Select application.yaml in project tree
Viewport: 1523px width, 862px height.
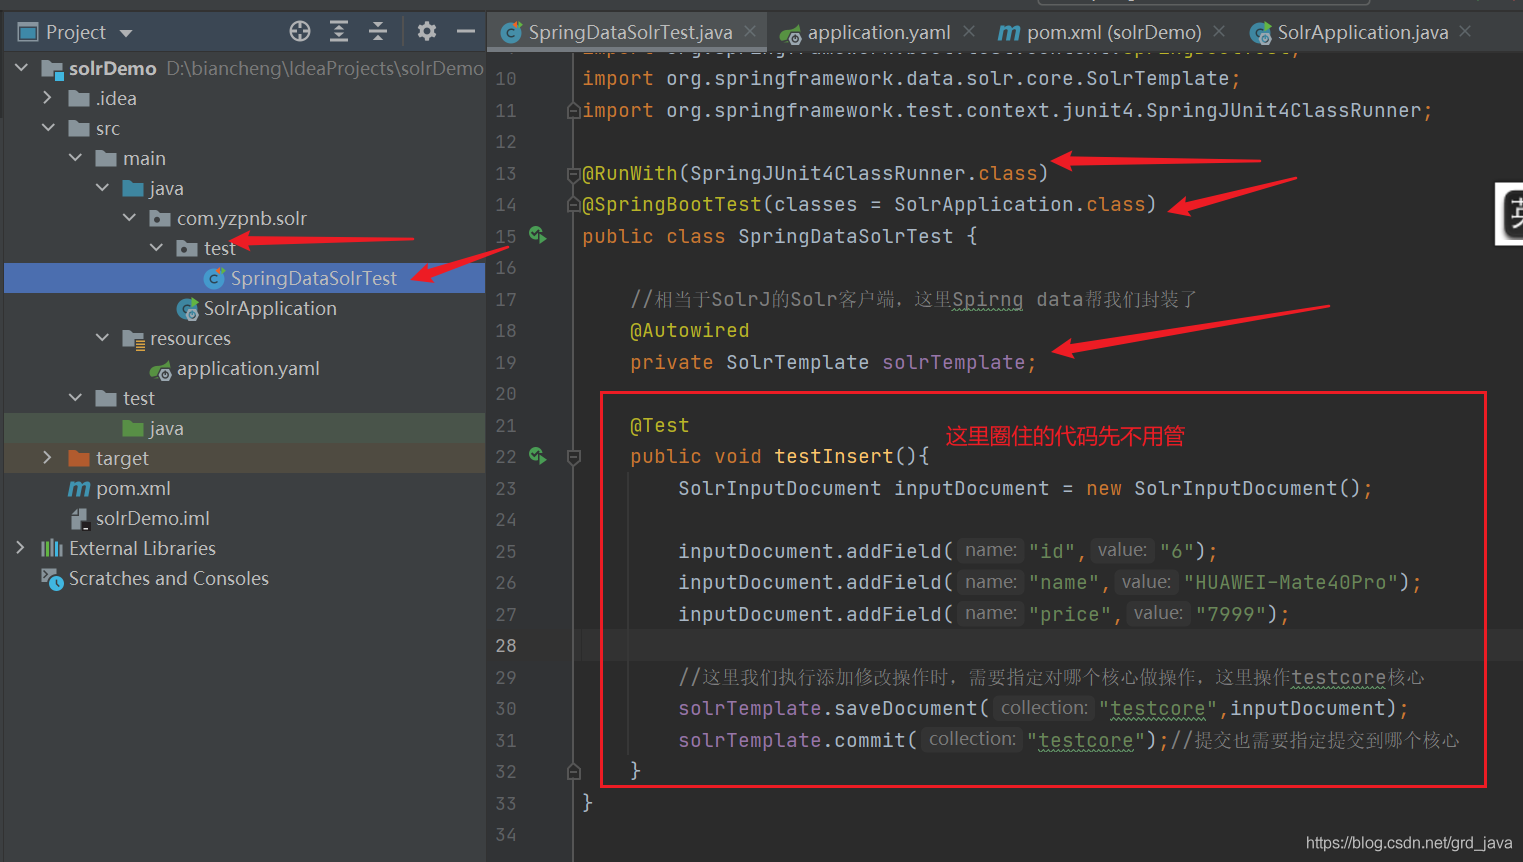(x=248, y=368)
